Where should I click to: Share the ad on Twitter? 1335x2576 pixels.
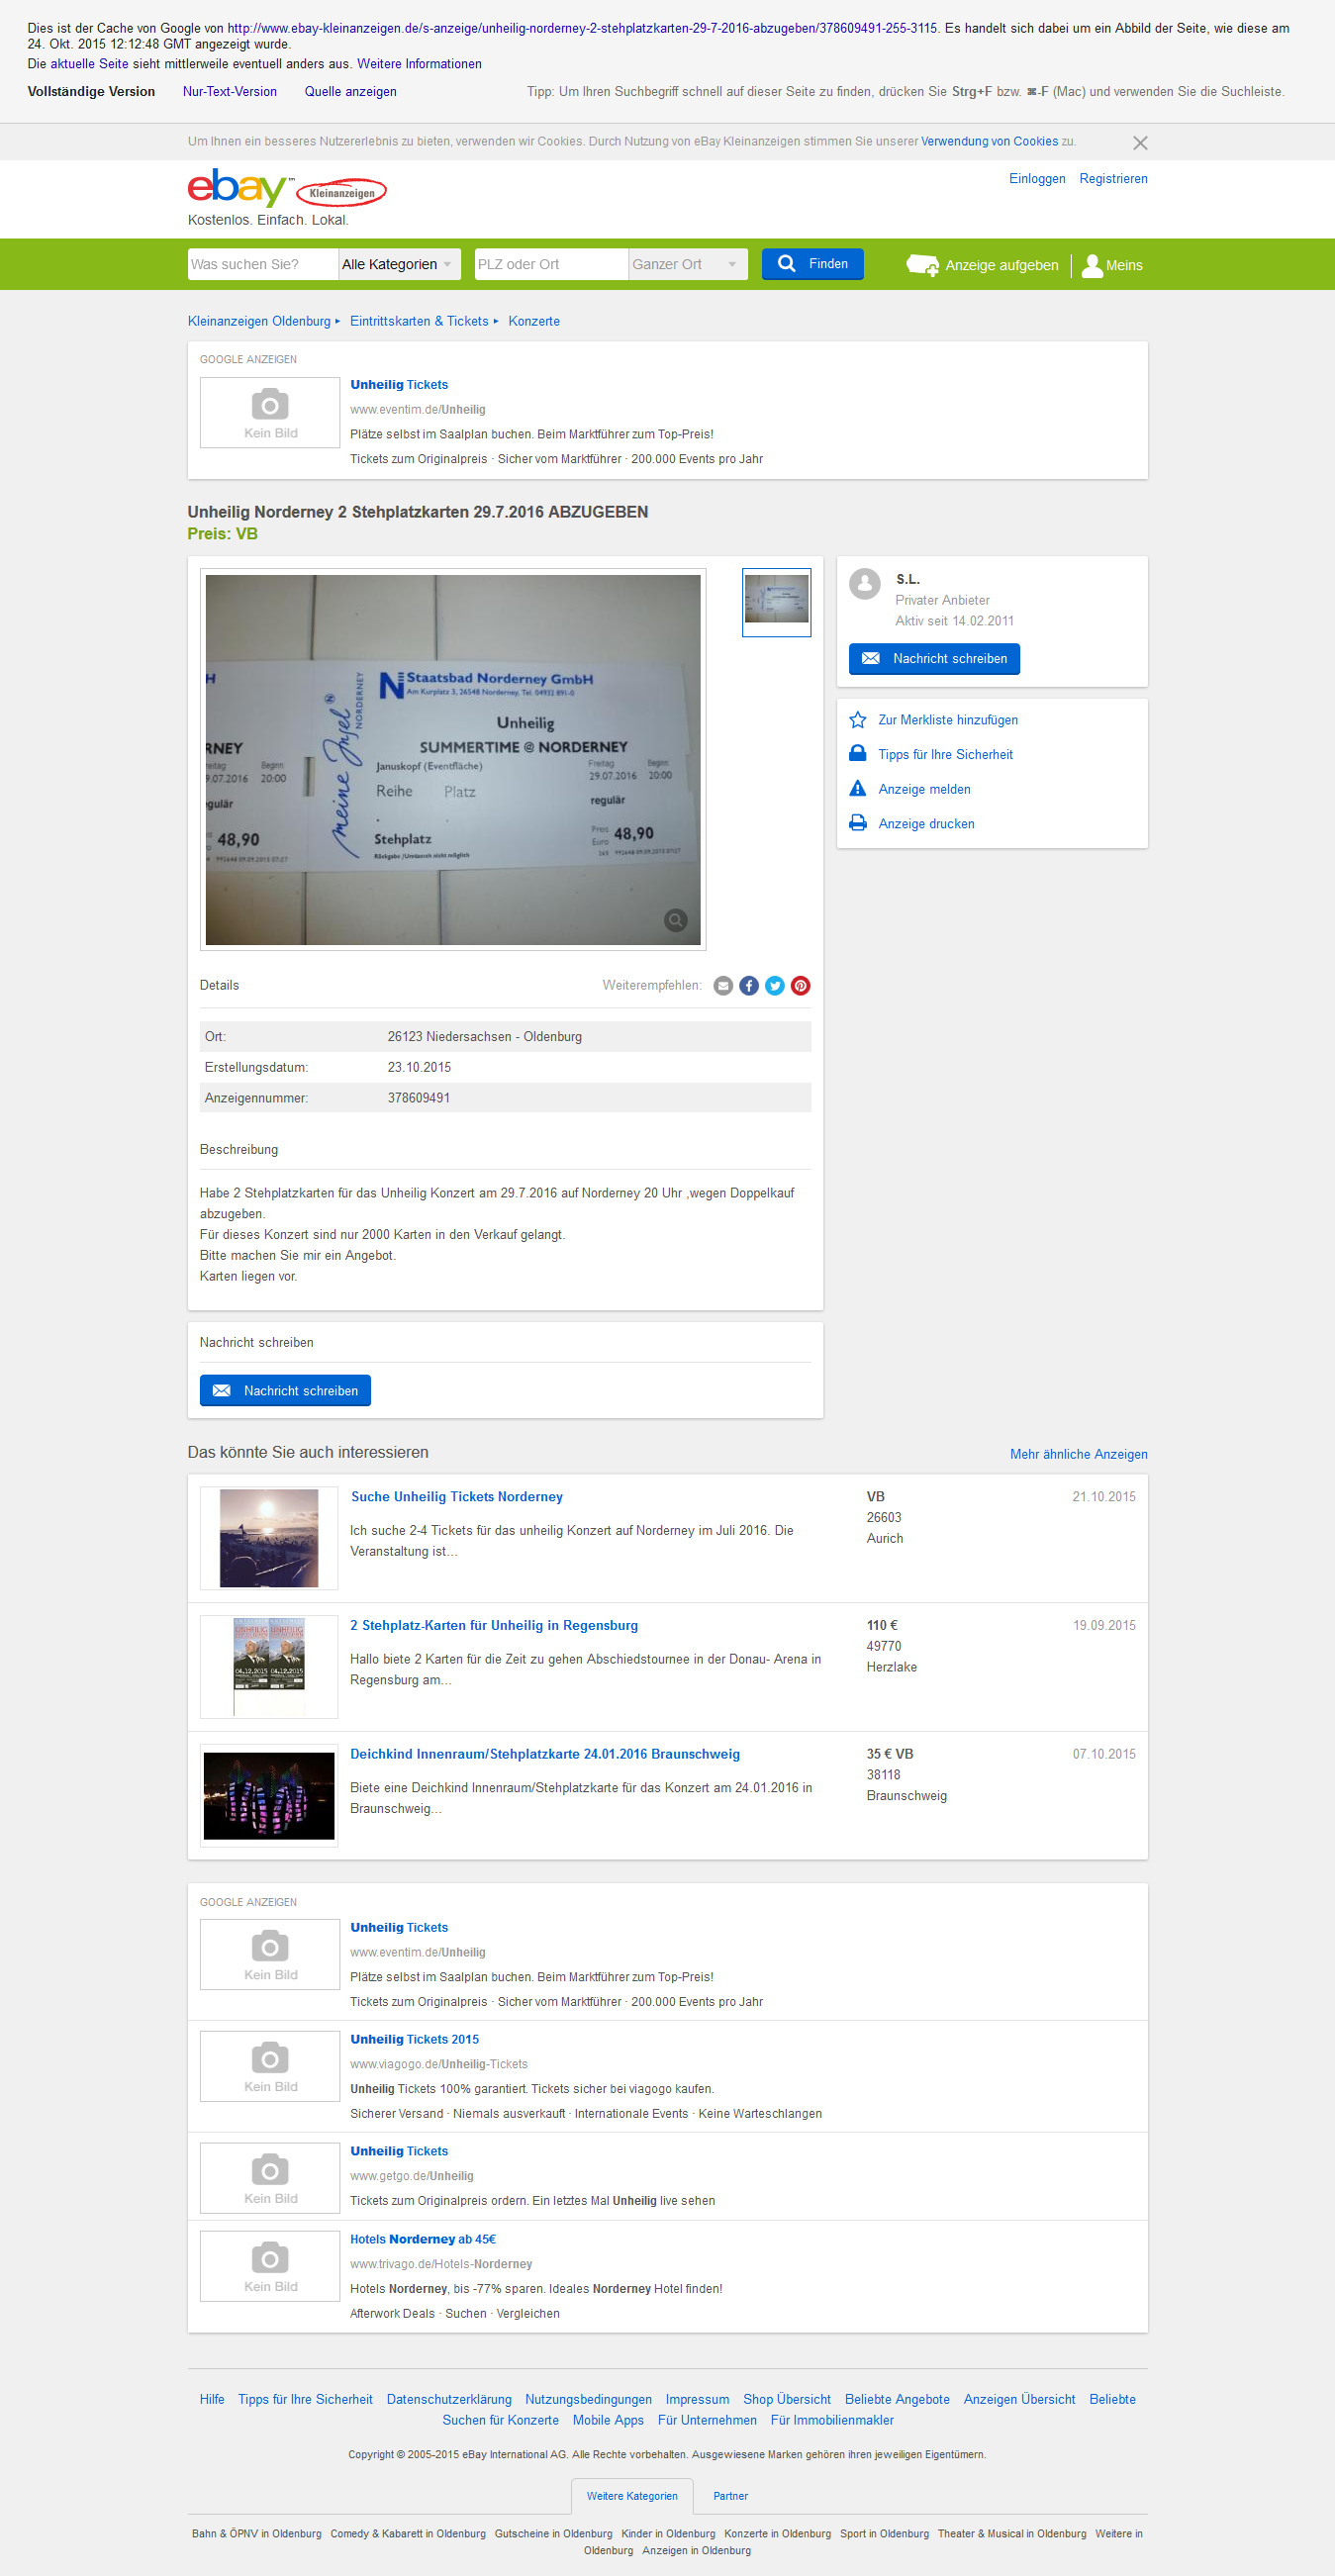[775, 986]
